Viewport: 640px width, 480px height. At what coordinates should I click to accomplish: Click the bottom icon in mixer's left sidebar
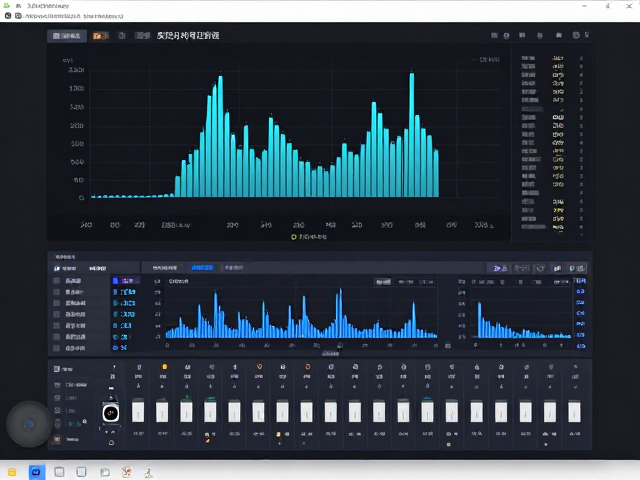[57, 439]
